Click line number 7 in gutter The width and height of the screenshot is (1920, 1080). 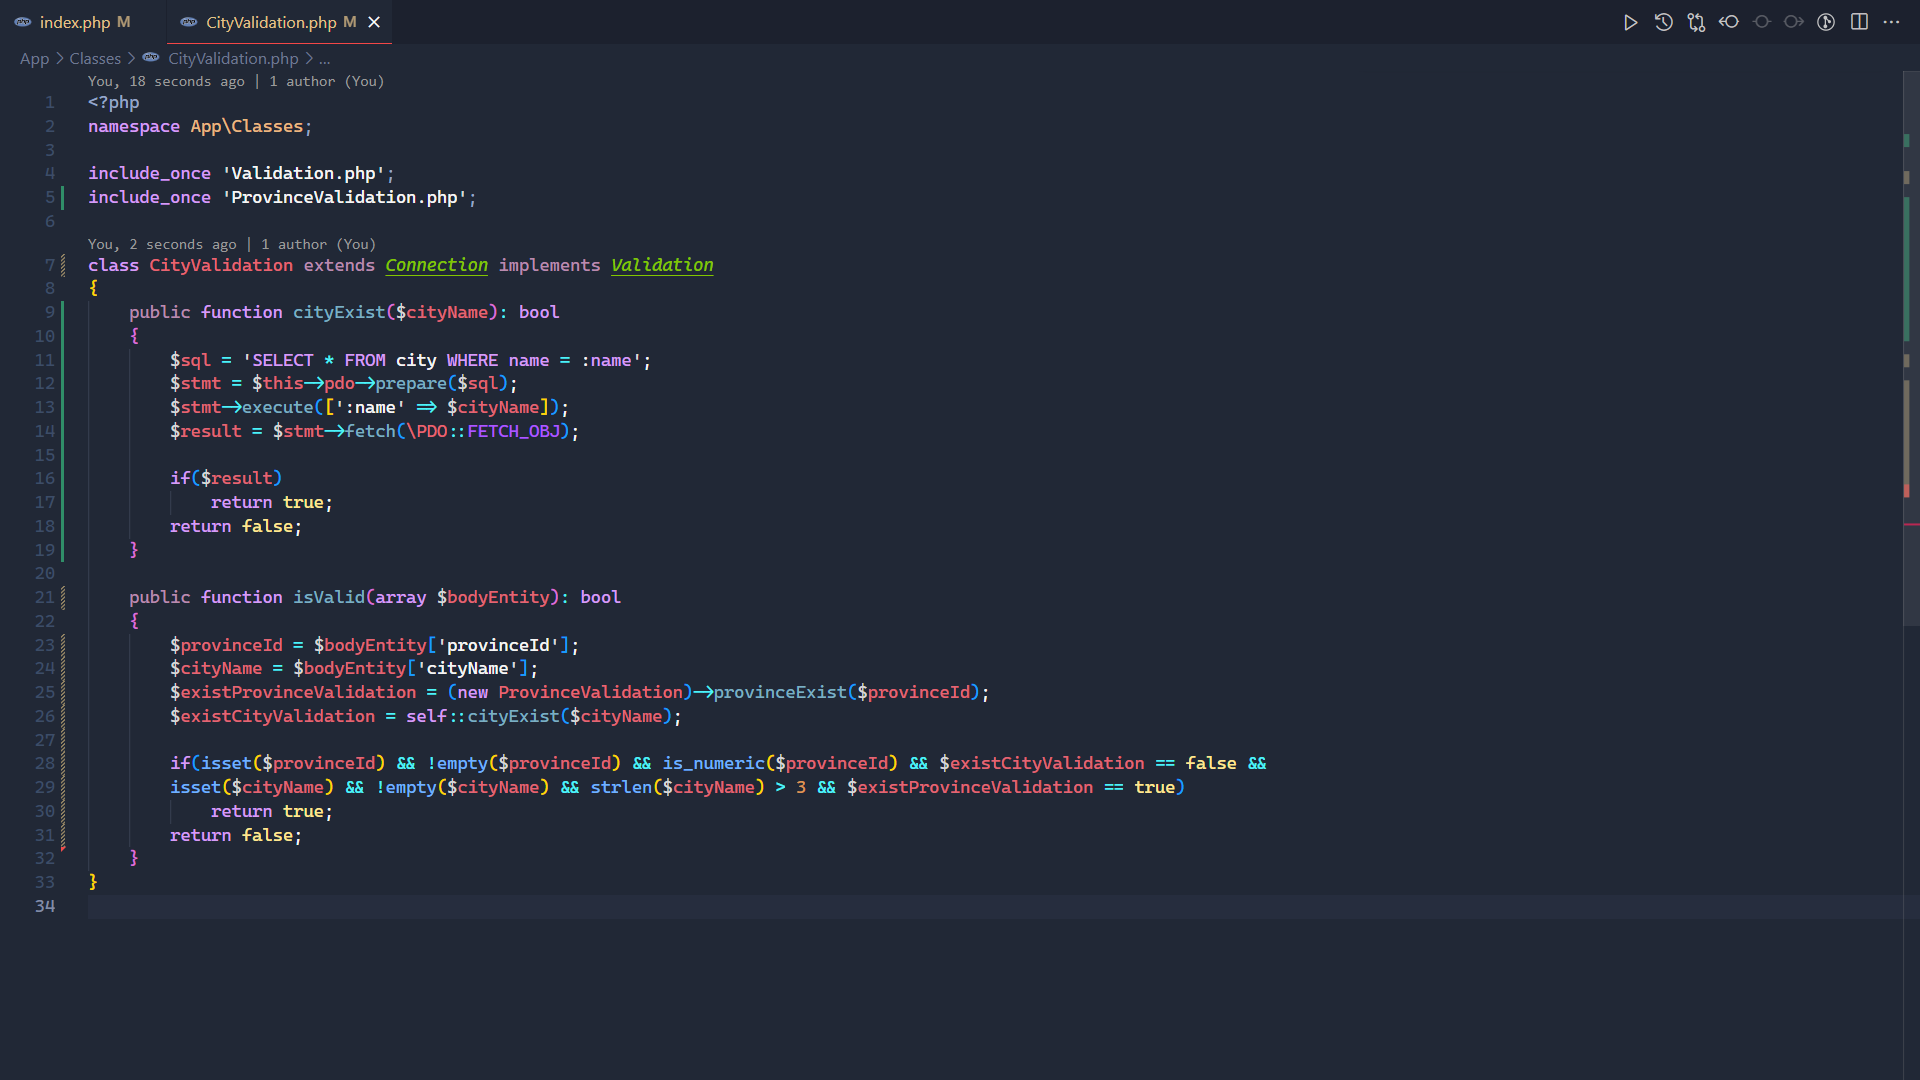pyautogui.click(x=50, y=265)
